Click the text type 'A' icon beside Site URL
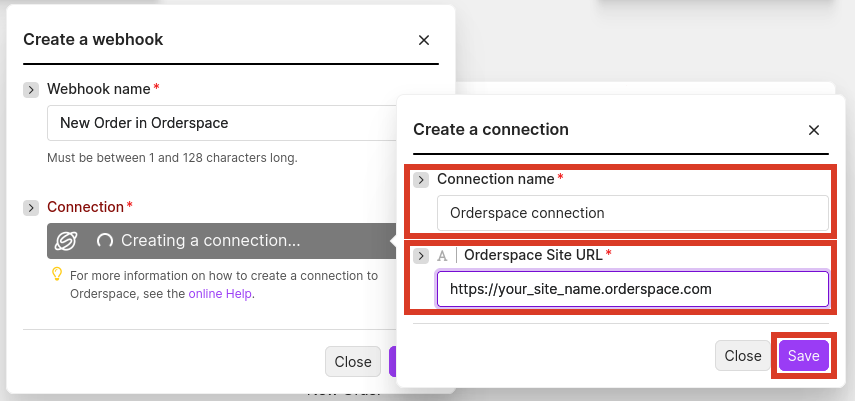The image size is (855, 401). tap(442, 256)
